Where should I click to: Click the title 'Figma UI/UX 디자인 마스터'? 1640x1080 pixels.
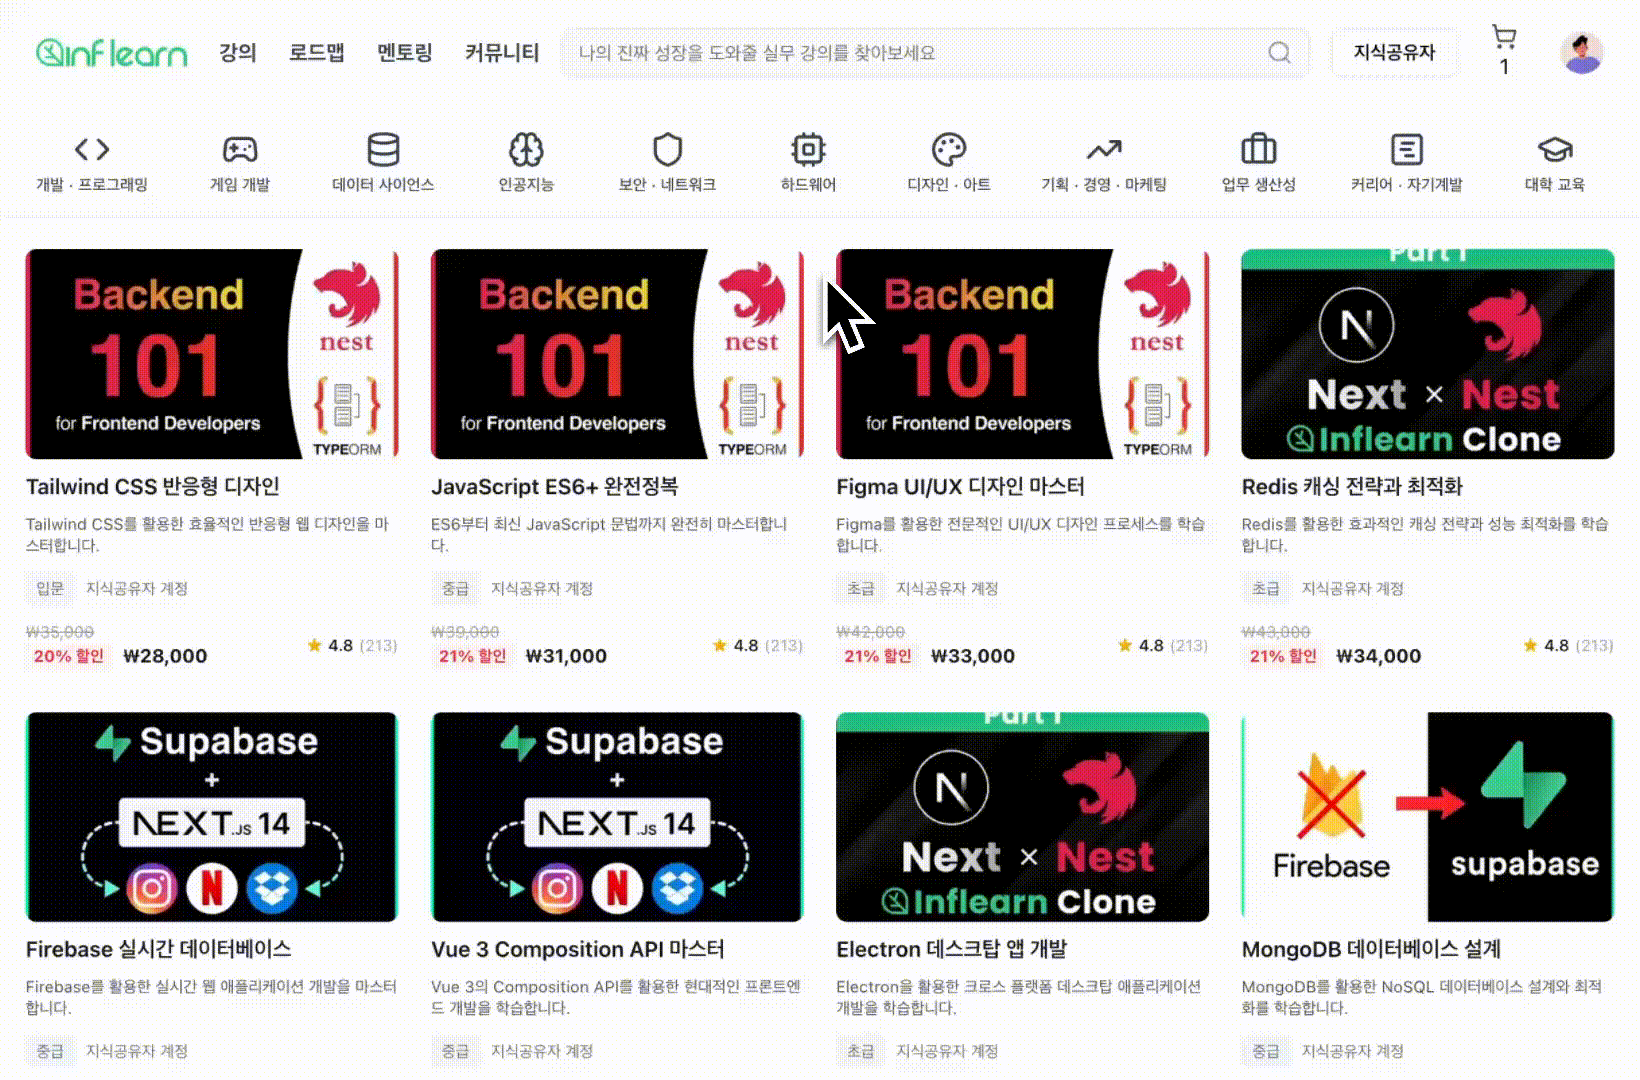[960, 487]
